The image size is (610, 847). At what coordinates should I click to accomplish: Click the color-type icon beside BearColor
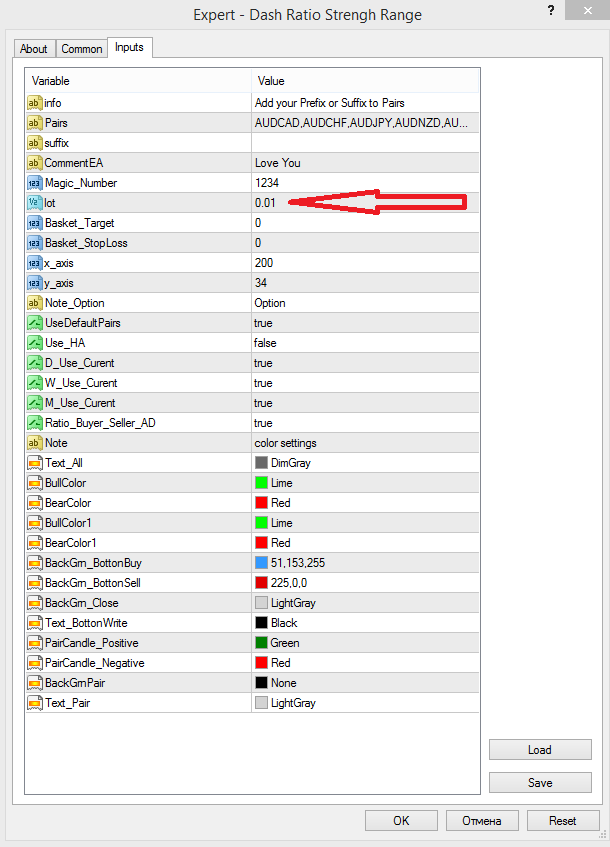[x=34, y=503]
